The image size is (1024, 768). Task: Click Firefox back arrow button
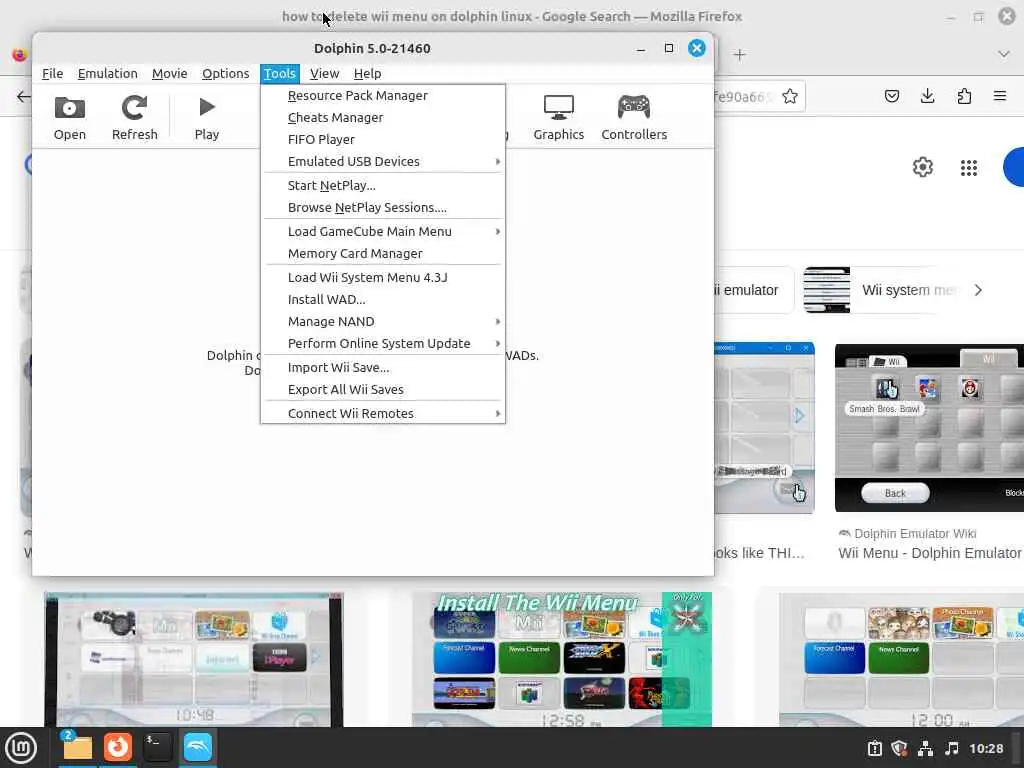pos(24,97)
